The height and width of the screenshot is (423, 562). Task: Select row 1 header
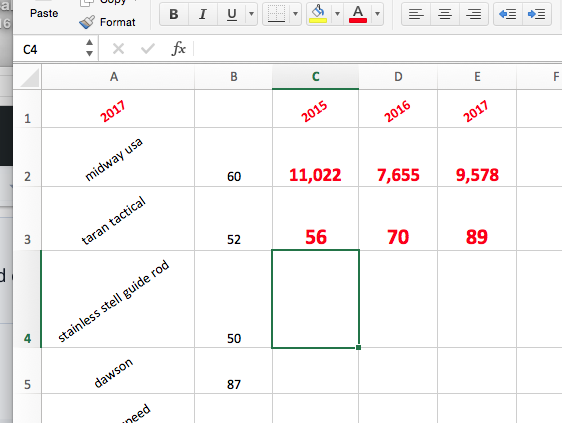28,109
